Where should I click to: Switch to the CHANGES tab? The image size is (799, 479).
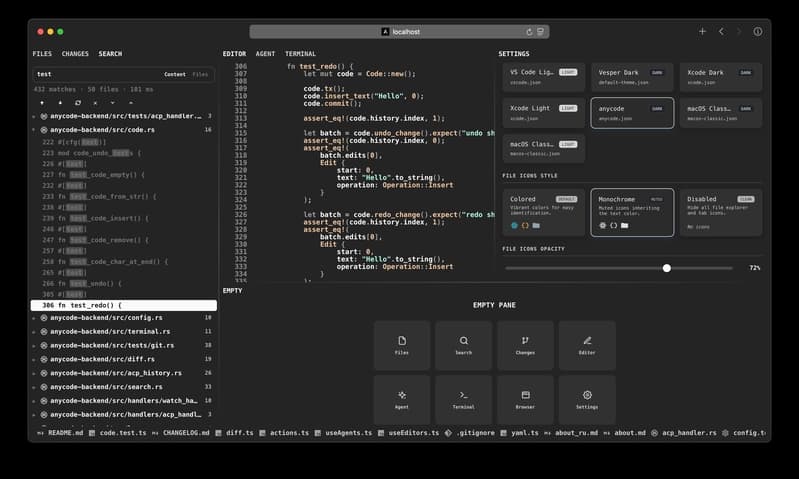coord(75,54)
